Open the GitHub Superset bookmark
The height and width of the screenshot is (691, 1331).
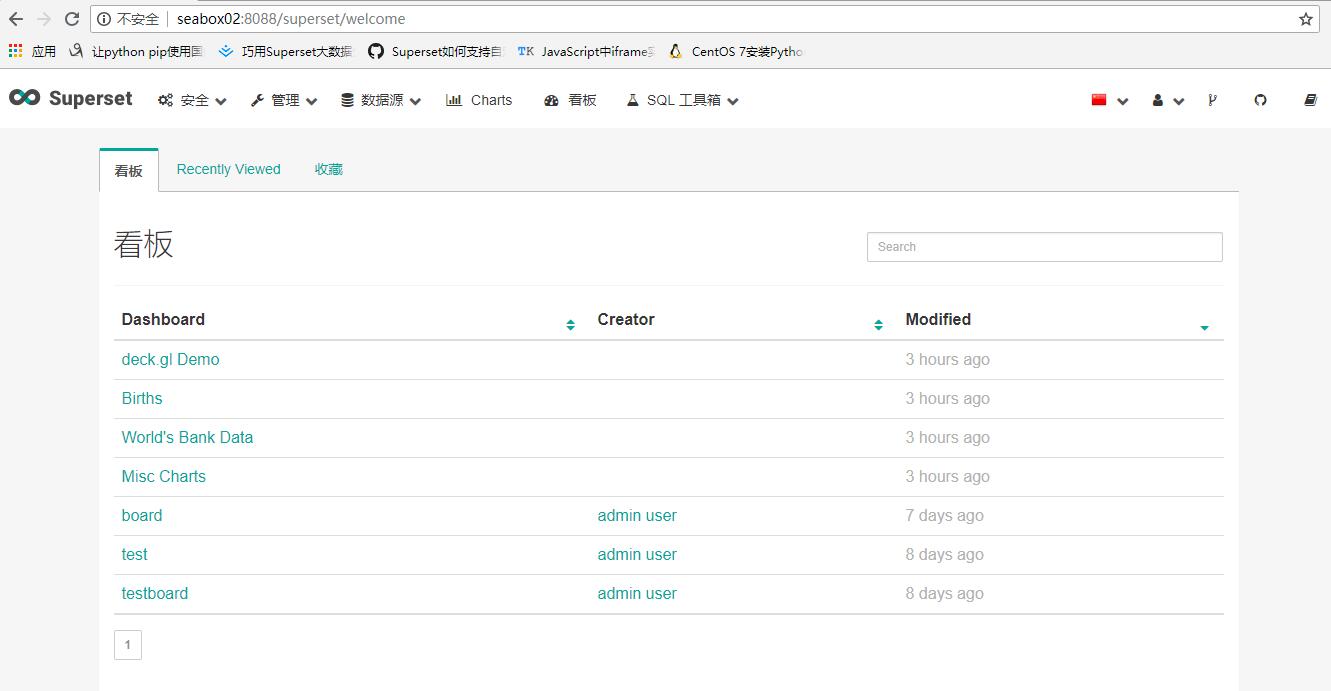click(x=436, y=51)
